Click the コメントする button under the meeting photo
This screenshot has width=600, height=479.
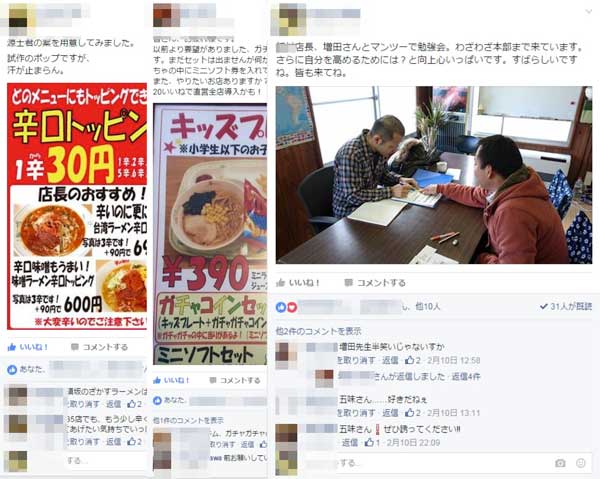[x=375, y=283]
